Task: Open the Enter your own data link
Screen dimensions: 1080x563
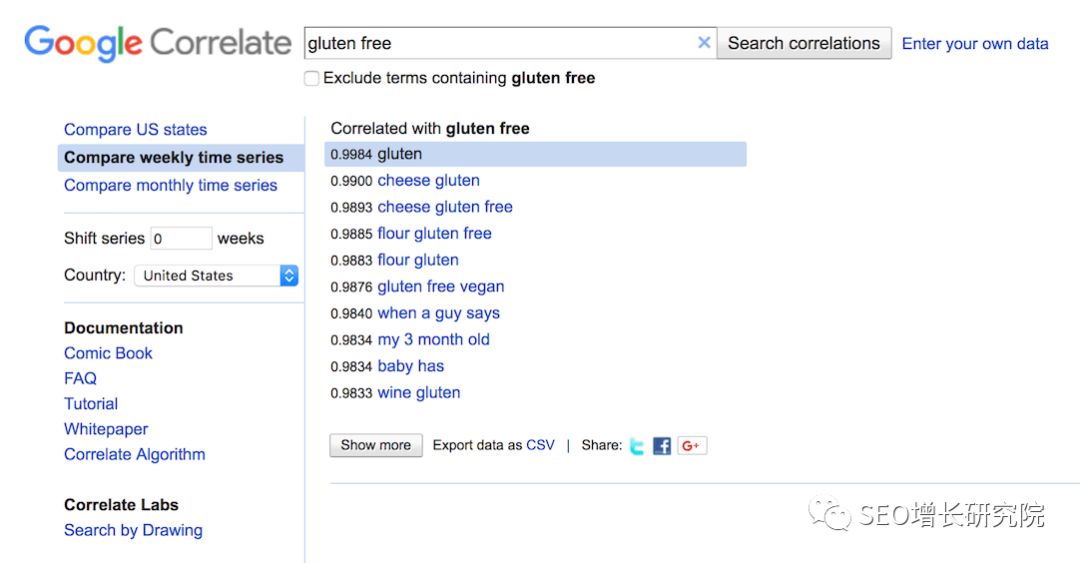Action: (x=975, y=44)
